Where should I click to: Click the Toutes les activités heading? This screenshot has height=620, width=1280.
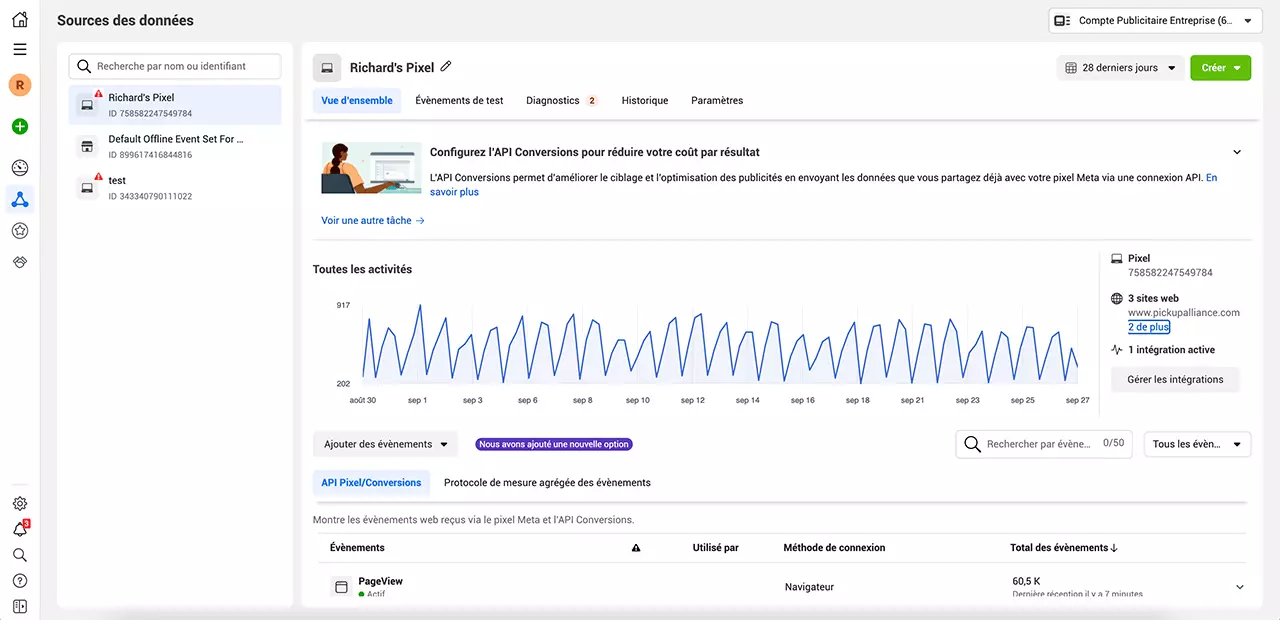click(x=362, y=269)
